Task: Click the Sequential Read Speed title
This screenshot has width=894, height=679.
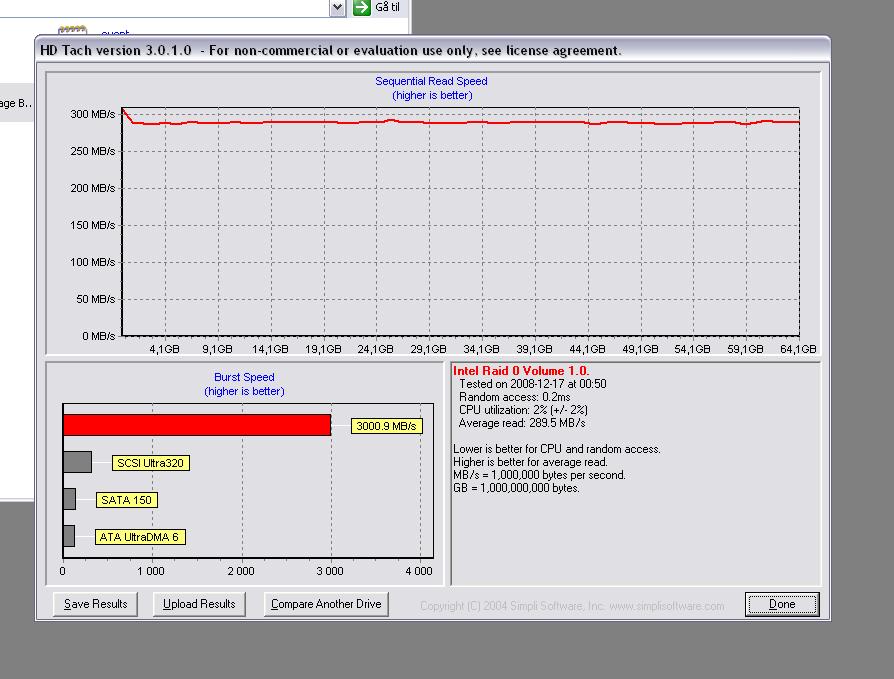Action: [x=431, y=81]
